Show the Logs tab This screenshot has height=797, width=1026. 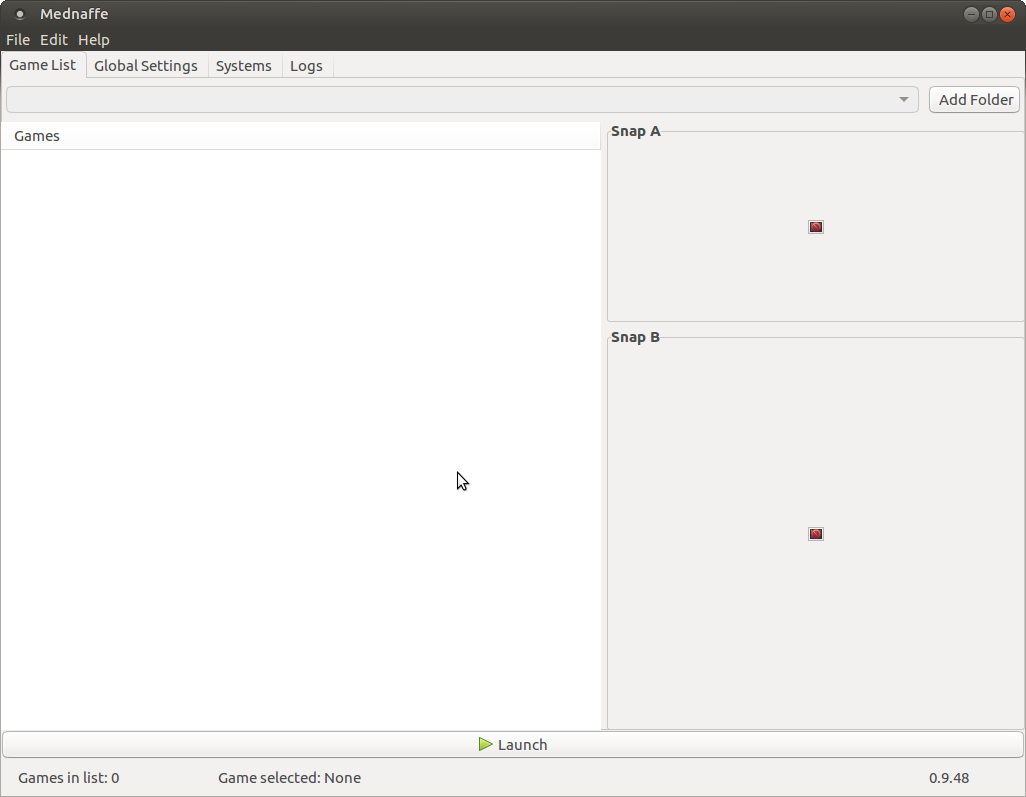(x=306, y=66)
